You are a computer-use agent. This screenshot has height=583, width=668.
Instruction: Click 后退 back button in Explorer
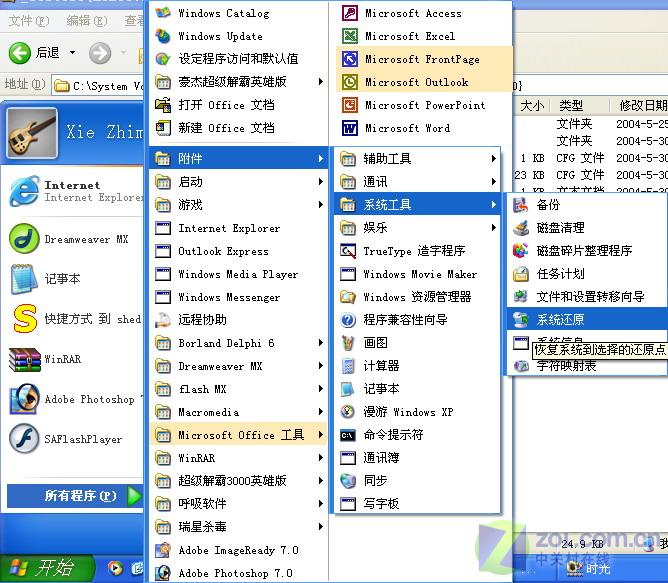[x=35, y=53]
